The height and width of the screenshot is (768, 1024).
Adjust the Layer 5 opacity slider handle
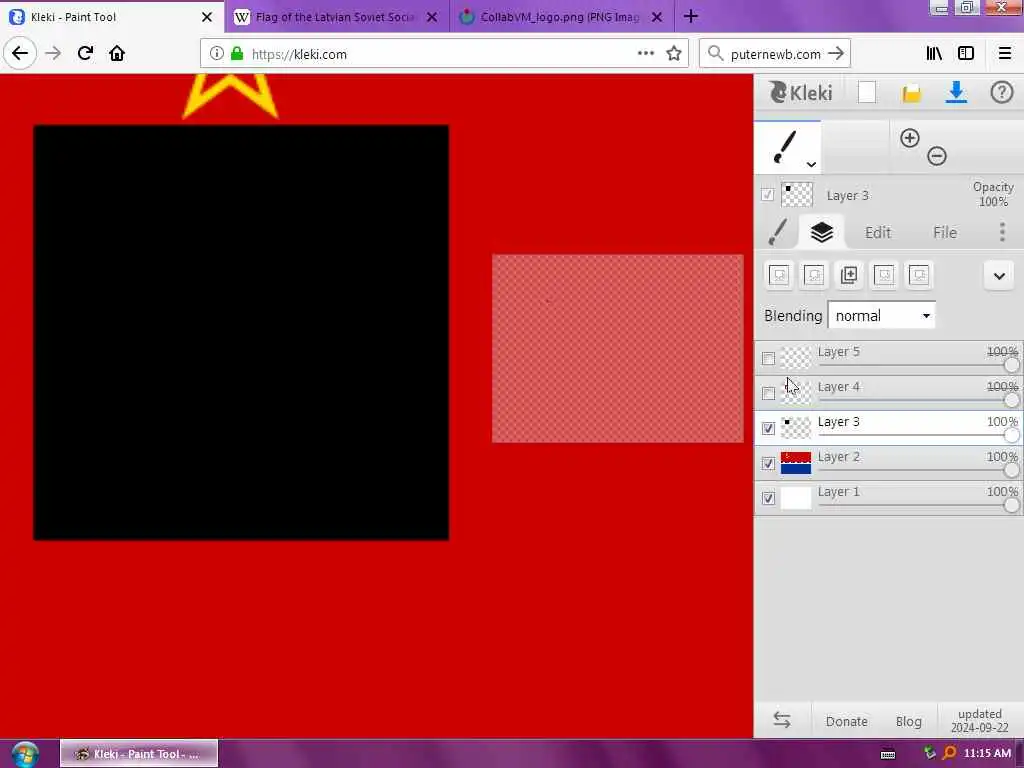pos(1011,364)
